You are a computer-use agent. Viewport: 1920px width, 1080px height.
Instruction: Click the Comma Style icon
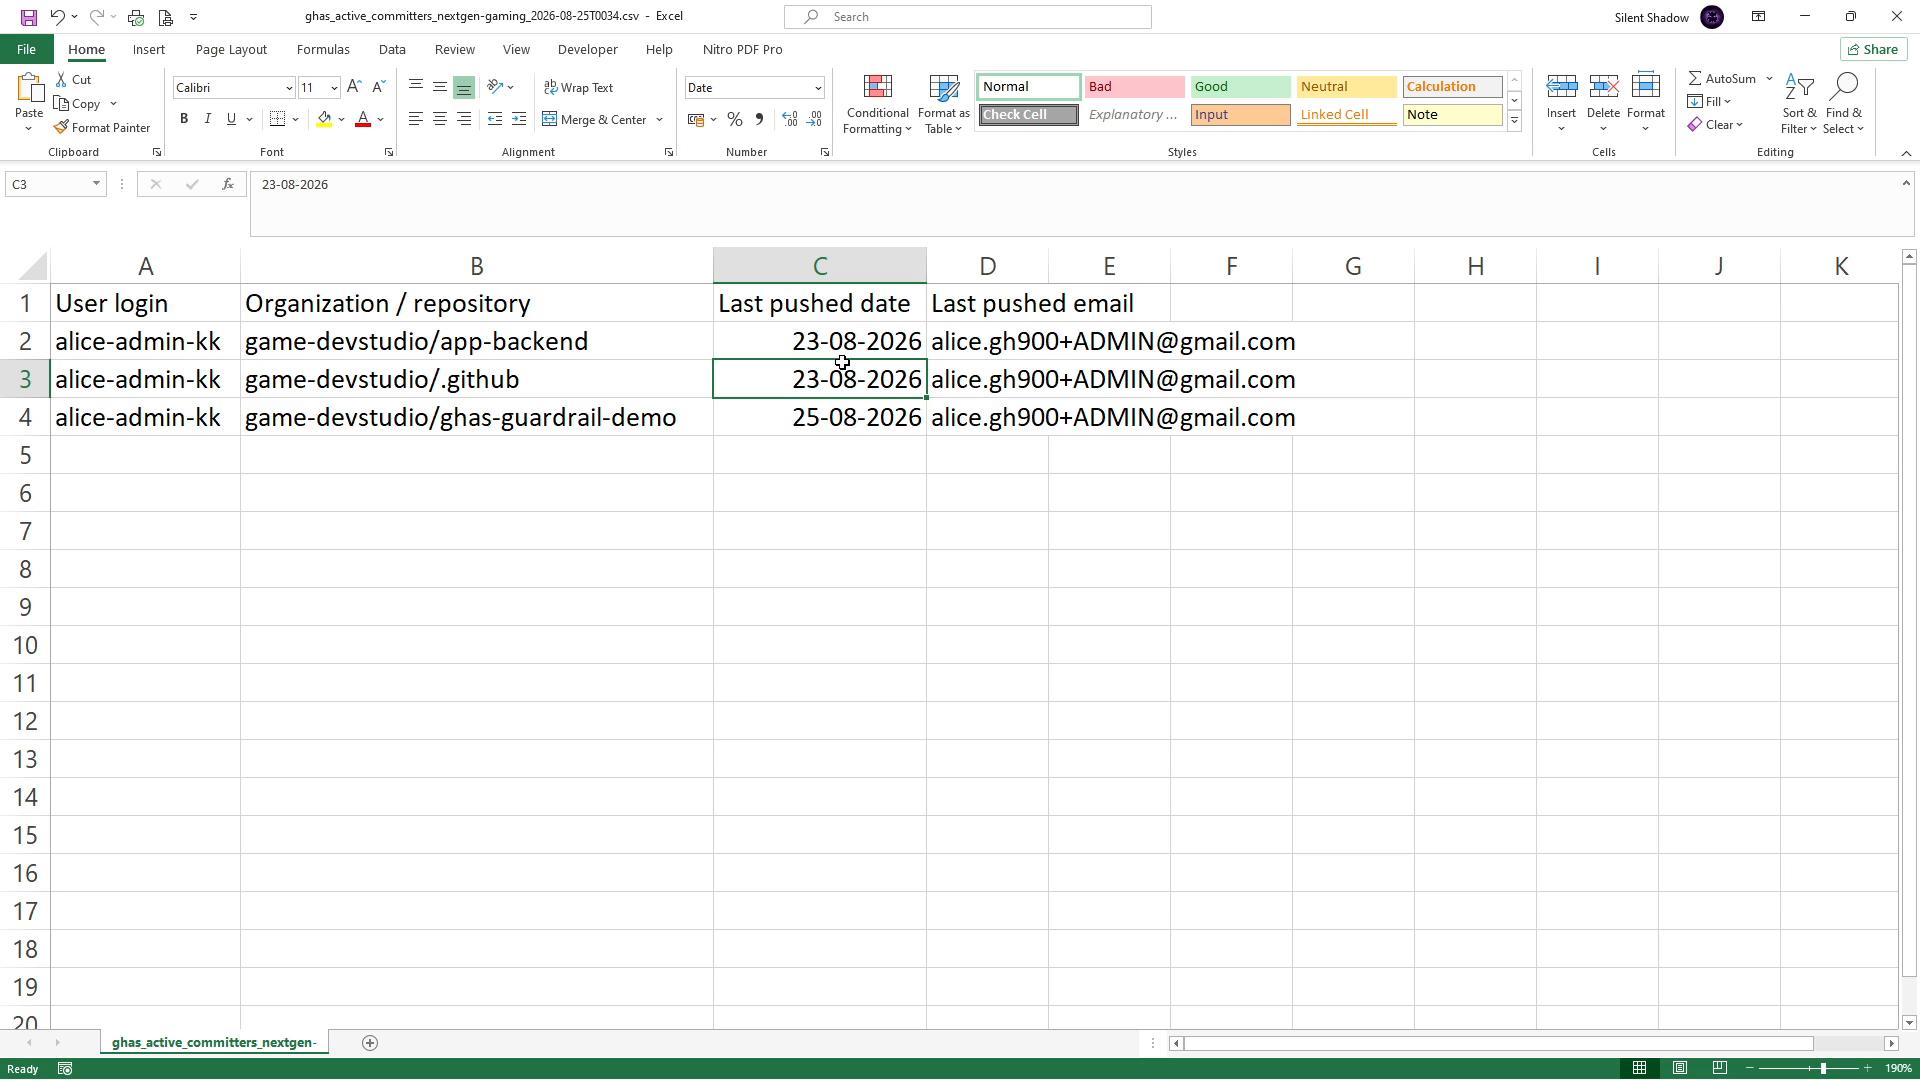759,120
